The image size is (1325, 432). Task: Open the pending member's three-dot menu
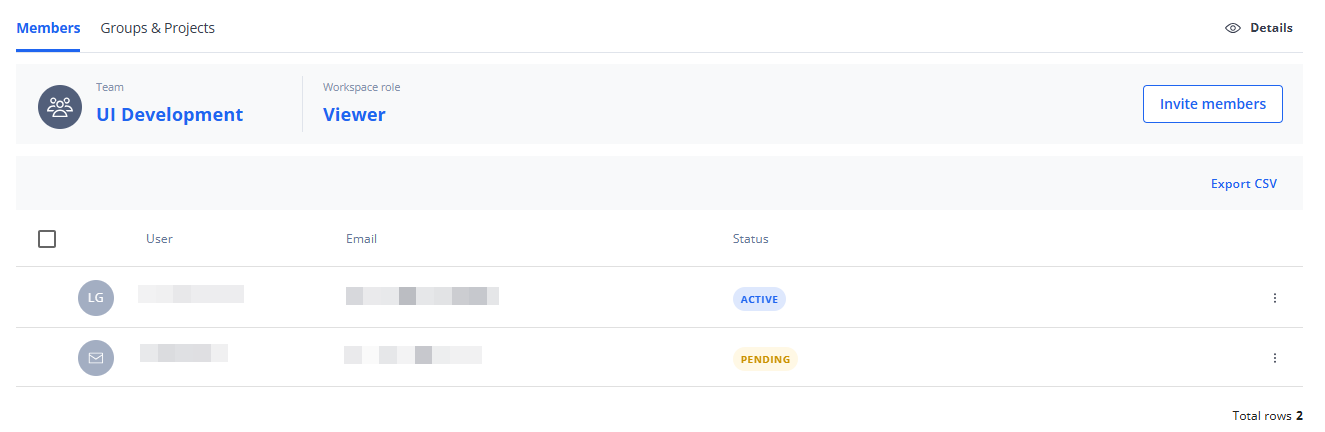coord(1274,358)
